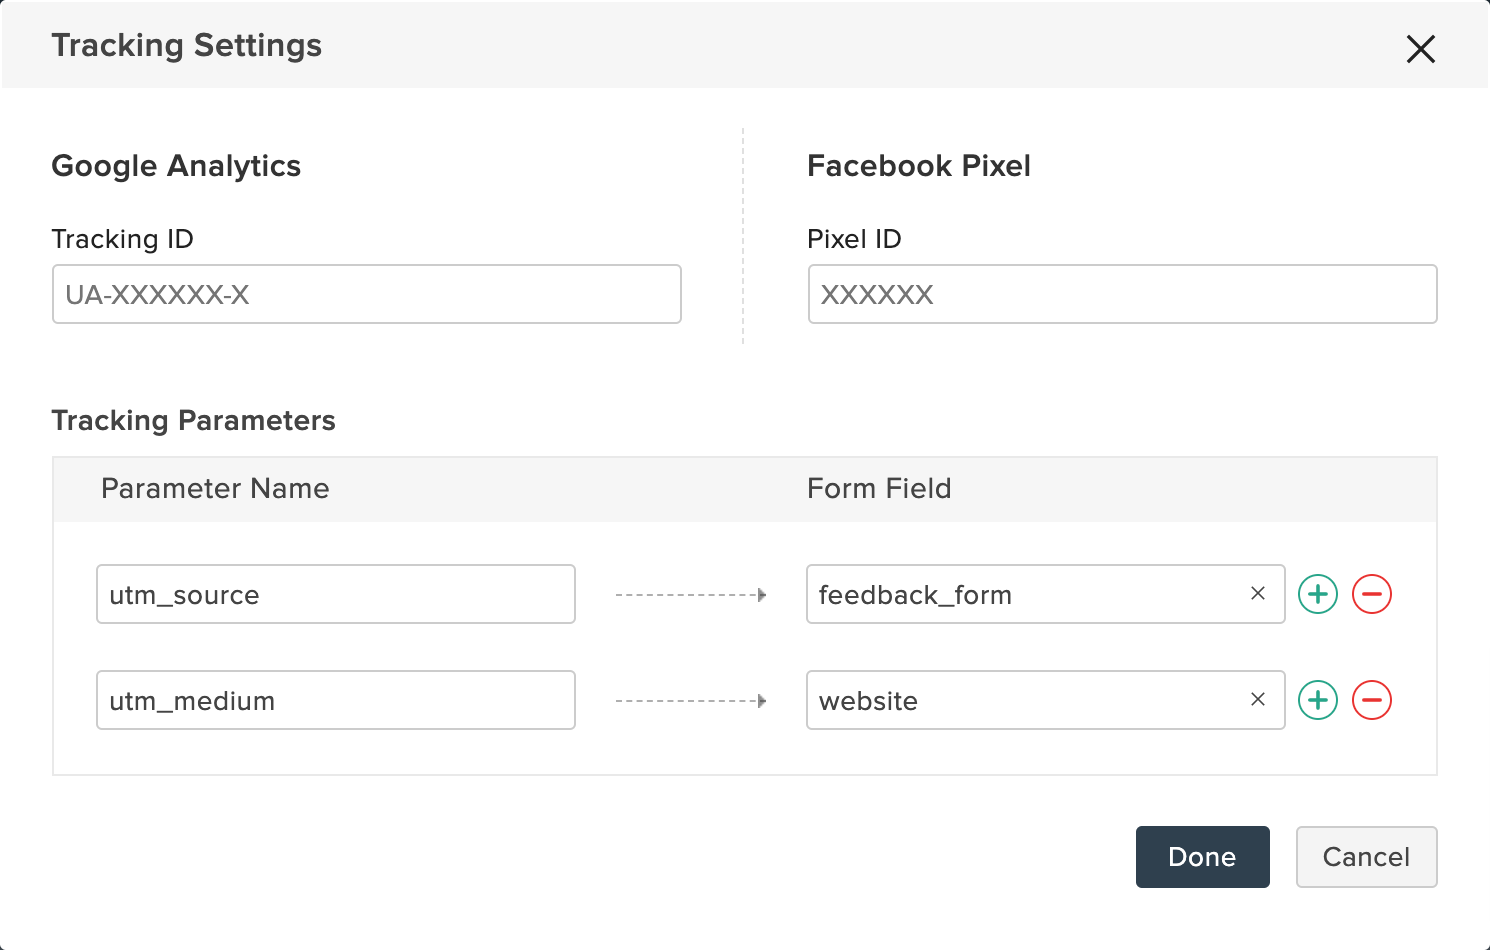Close the Tracking Settings dialog
Viewport: 1490px width, 950px height.
[1420, 48]
